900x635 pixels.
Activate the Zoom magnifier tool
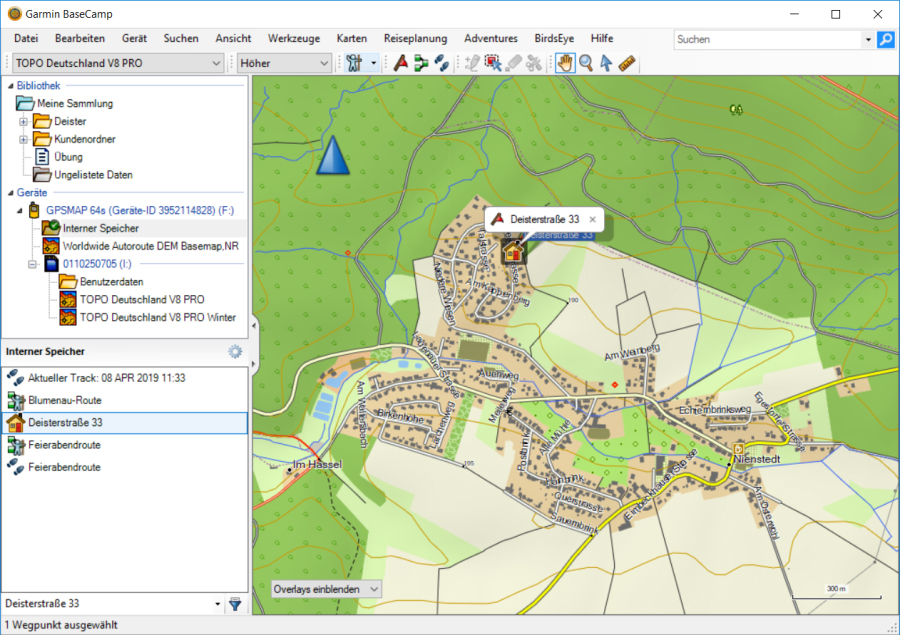[x=586, y=63]
